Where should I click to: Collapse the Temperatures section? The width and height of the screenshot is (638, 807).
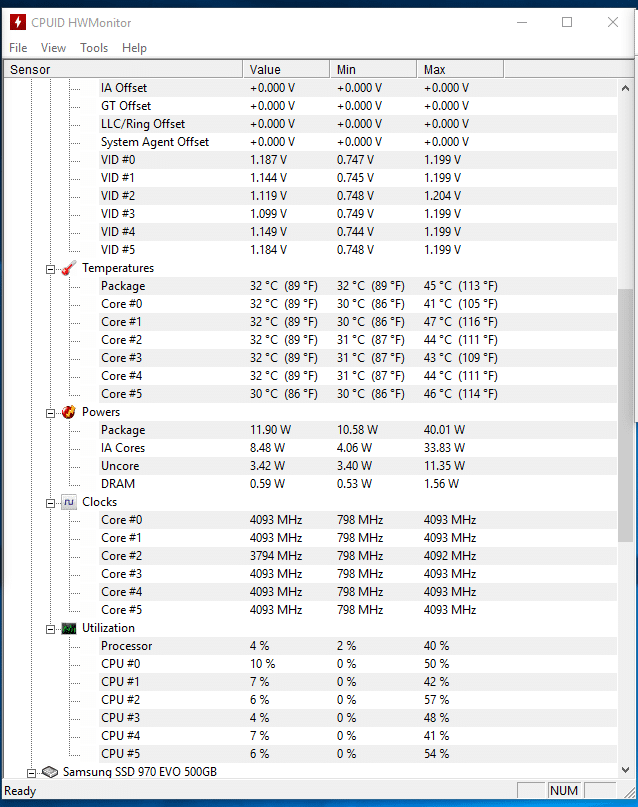tap(50, 268)
